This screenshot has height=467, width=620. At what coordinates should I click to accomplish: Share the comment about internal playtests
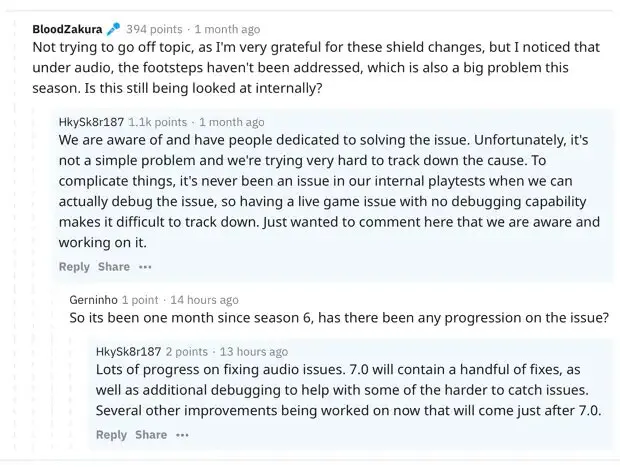click(x=114, y=267)
